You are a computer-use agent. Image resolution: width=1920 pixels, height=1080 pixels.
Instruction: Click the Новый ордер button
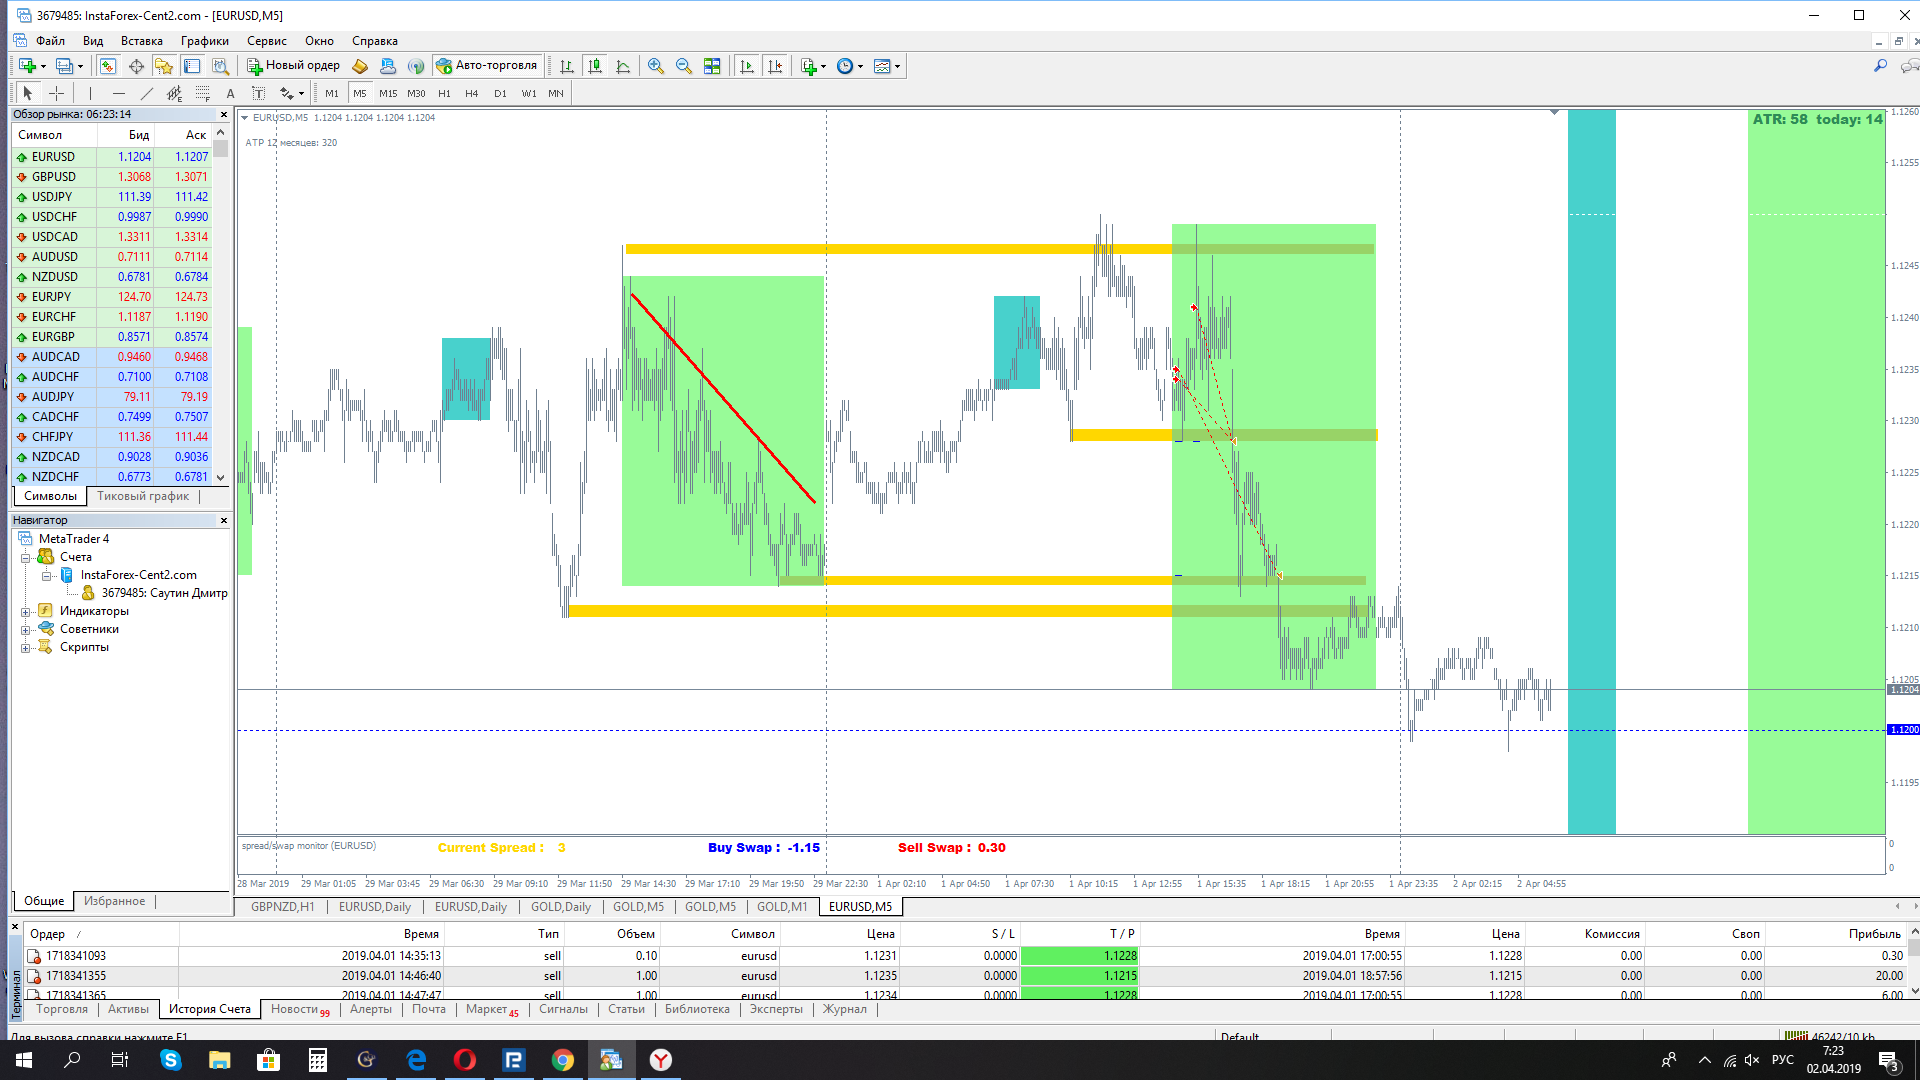[x=294, y=66]
